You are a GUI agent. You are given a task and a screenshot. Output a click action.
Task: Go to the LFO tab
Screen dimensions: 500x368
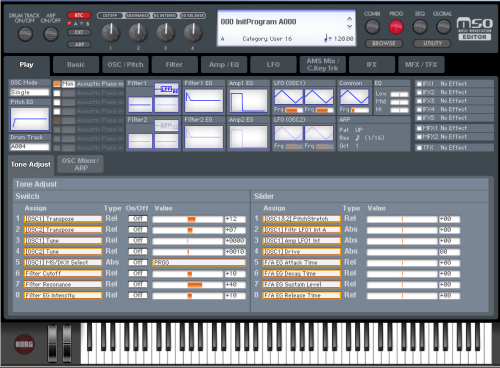click(x=273, y=65)
